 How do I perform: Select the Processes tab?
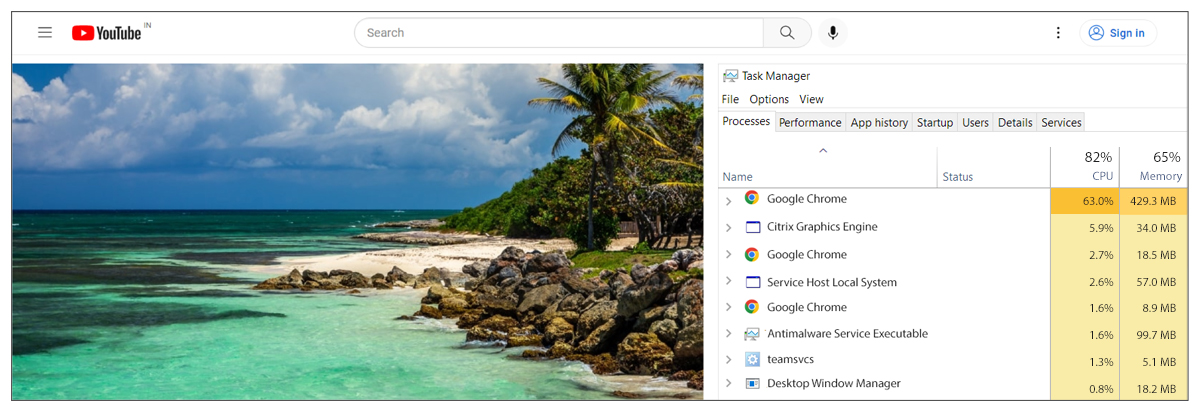click(746, 122)
